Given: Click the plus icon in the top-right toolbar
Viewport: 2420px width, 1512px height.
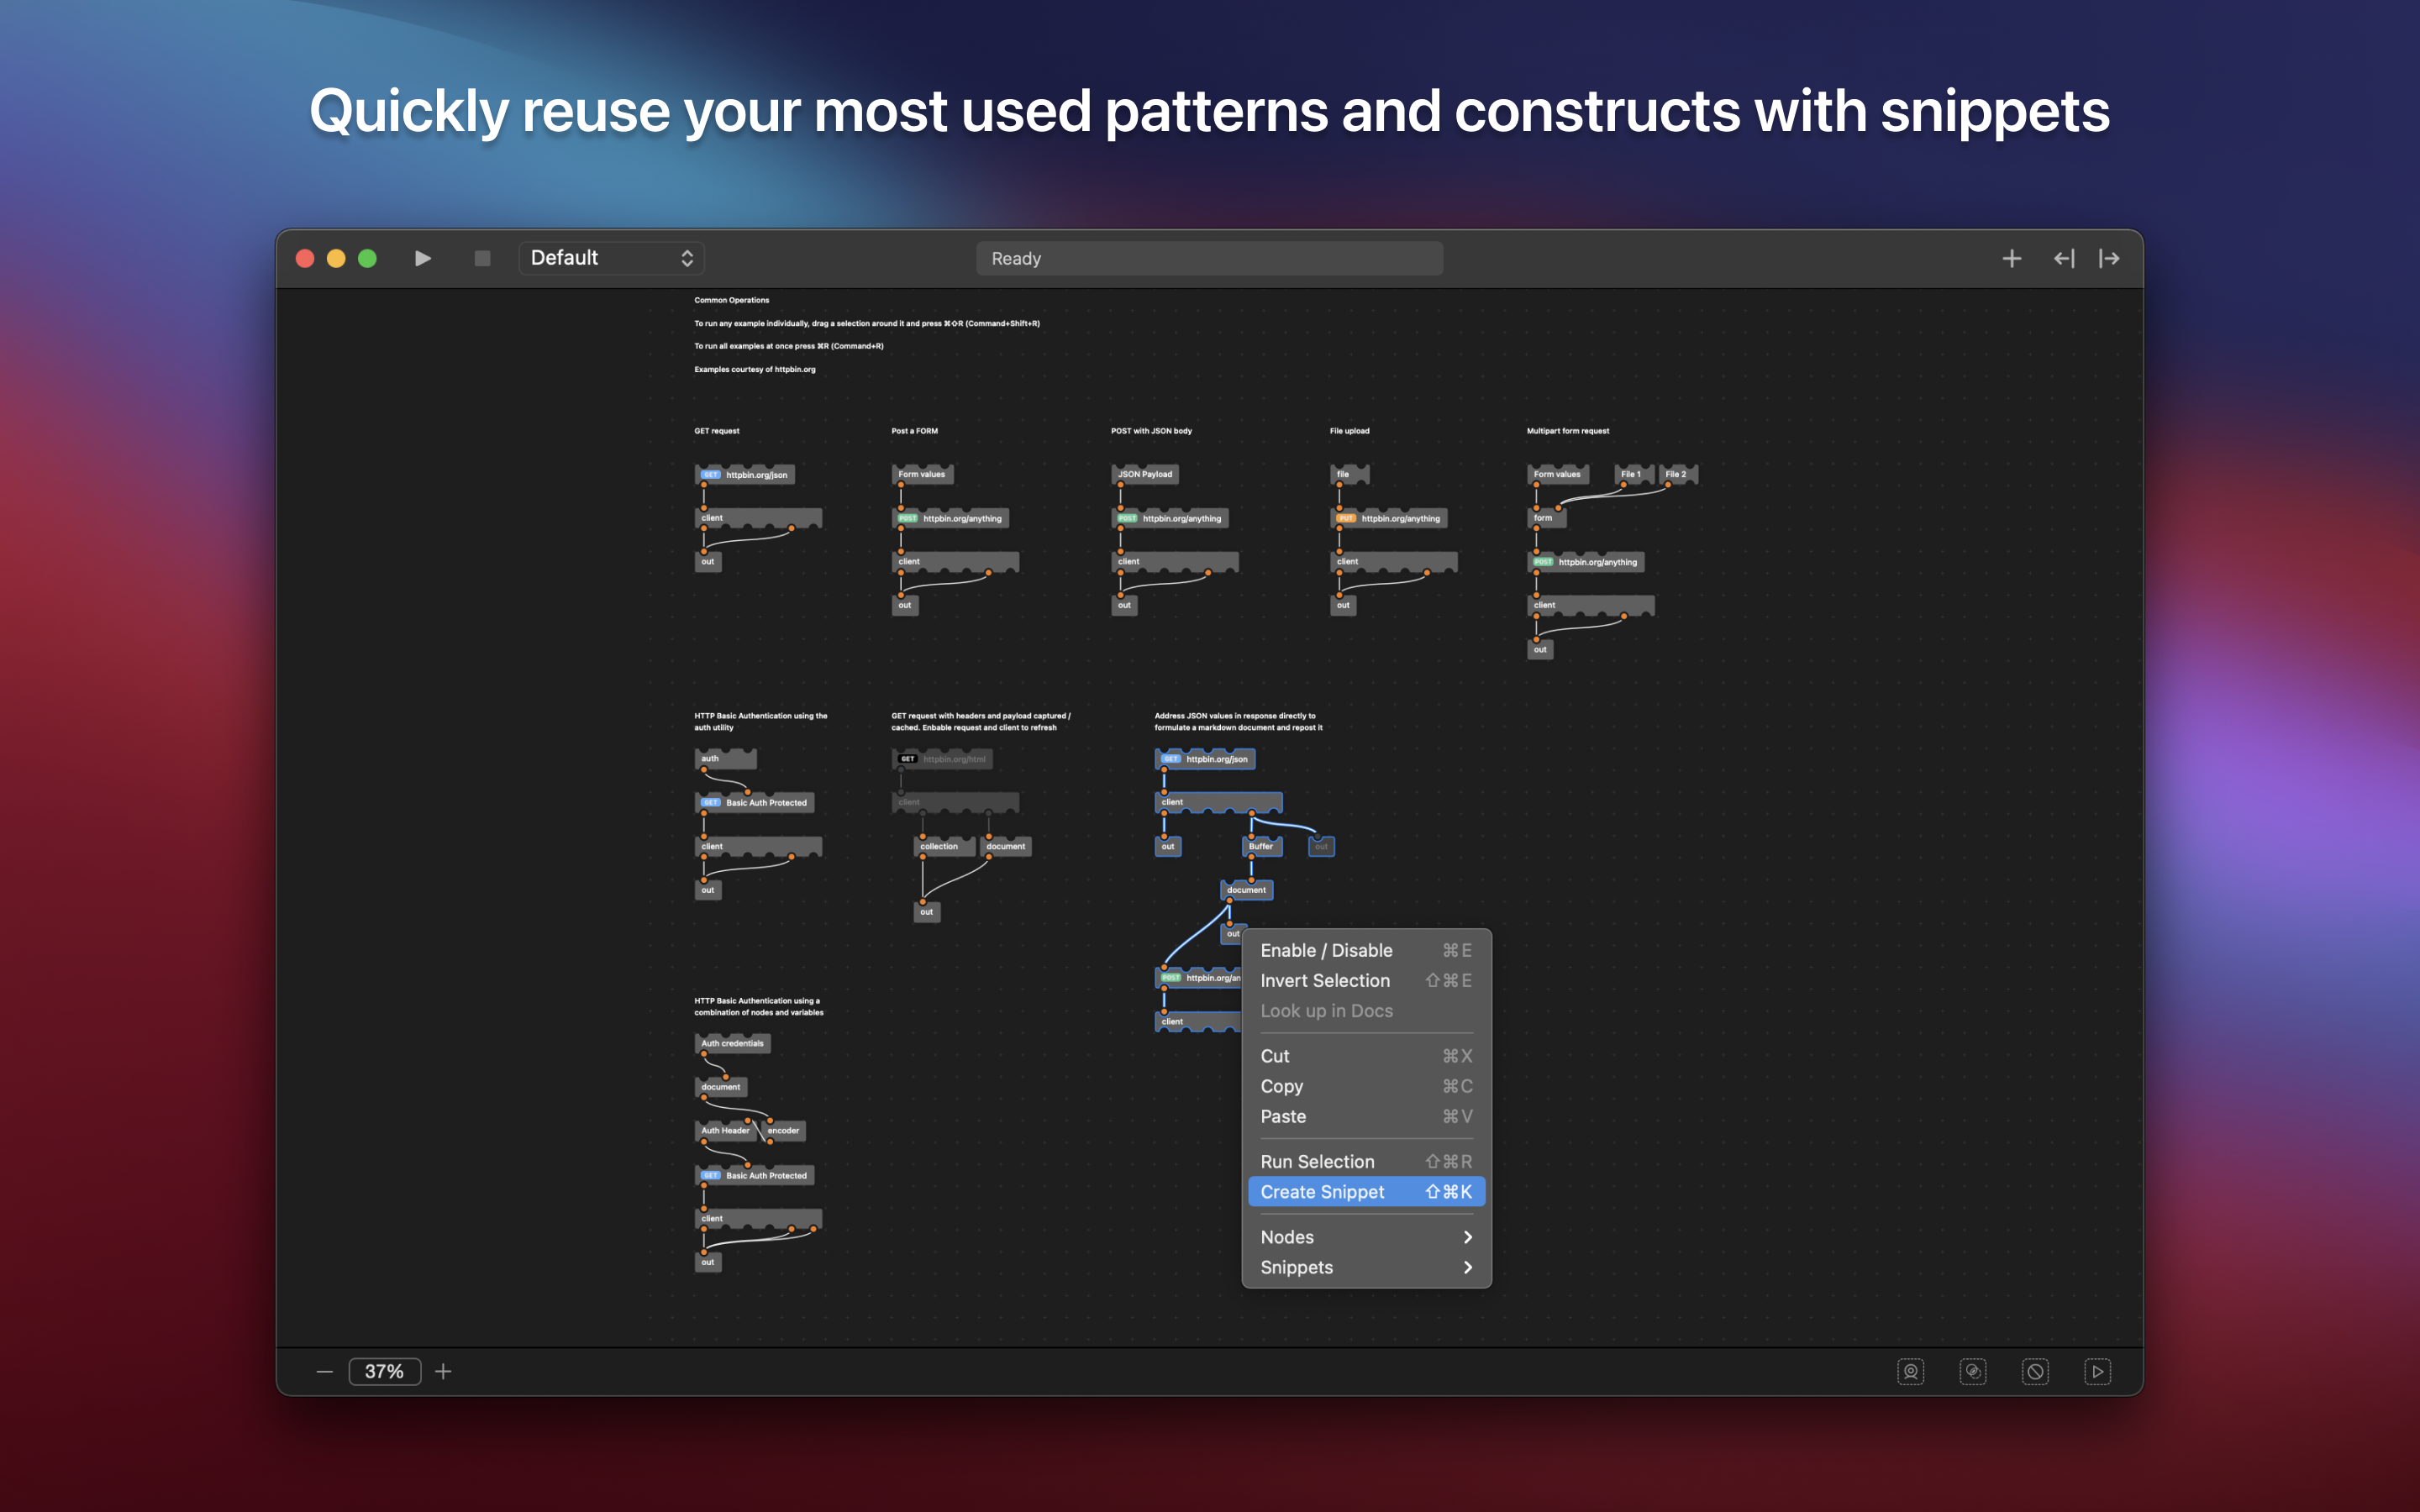Looking at the screenshot, I should (x=2011, y=259).
